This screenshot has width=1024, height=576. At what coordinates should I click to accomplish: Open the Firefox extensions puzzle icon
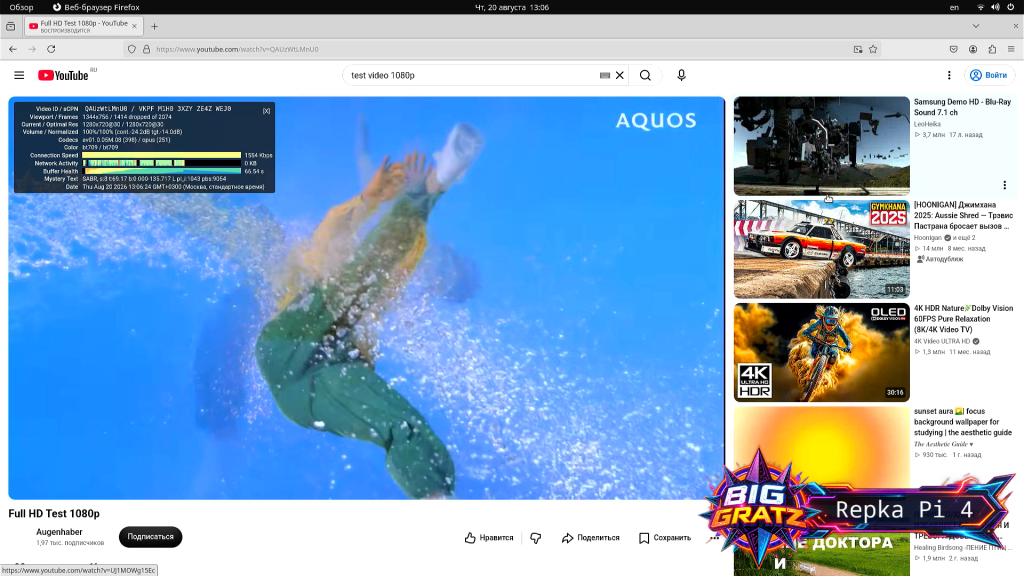pos(992,49)
